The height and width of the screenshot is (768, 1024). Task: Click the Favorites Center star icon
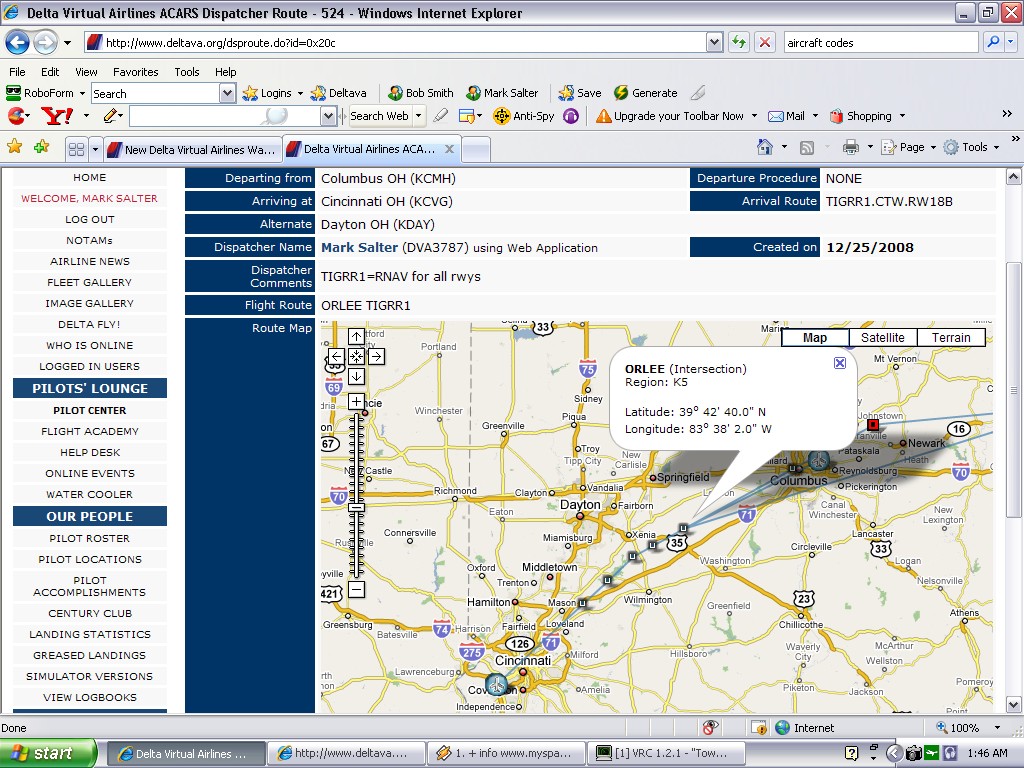click(14, 147)
